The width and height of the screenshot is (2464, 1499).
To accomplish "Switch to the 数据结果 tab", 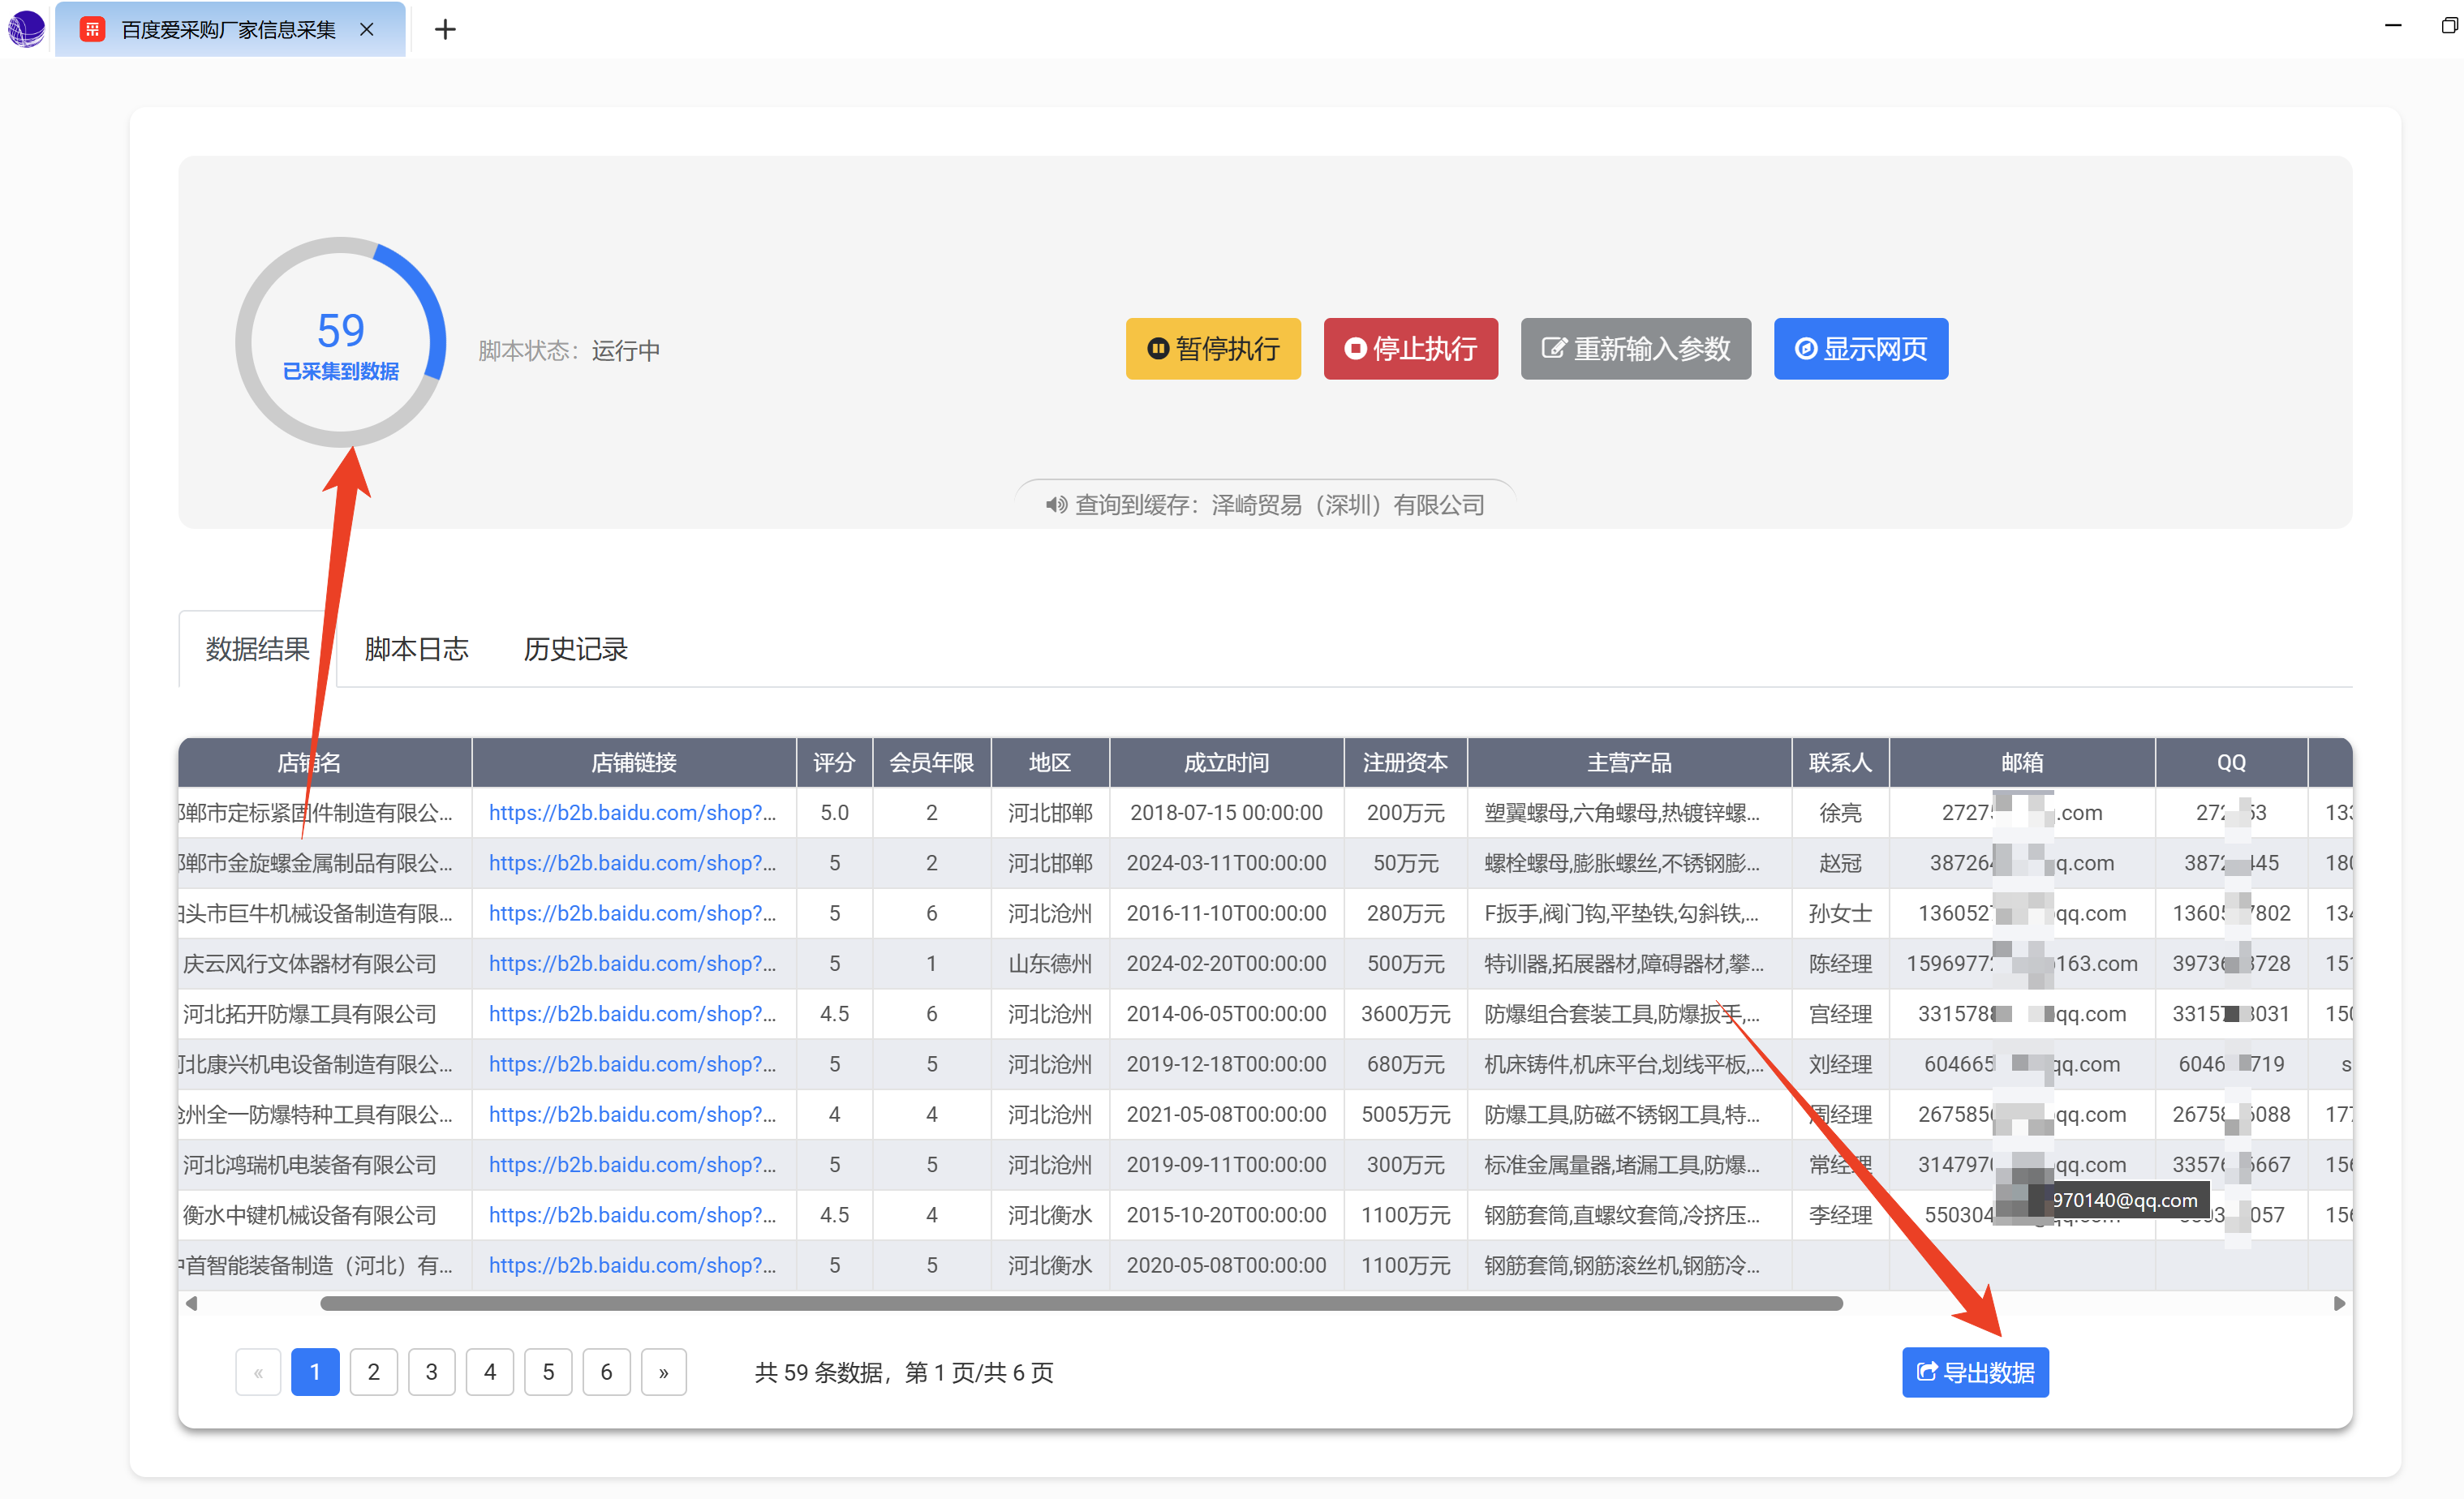I will point(257,649).
